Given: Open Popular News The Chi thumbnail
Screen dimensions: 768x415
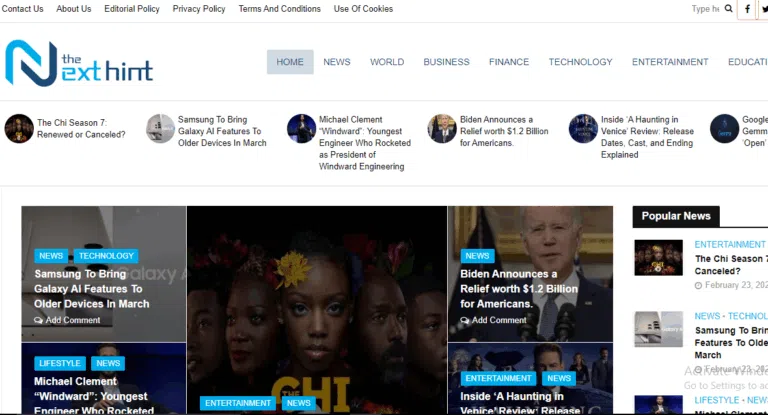Looking at the screenshot, I should pos(658,258).
